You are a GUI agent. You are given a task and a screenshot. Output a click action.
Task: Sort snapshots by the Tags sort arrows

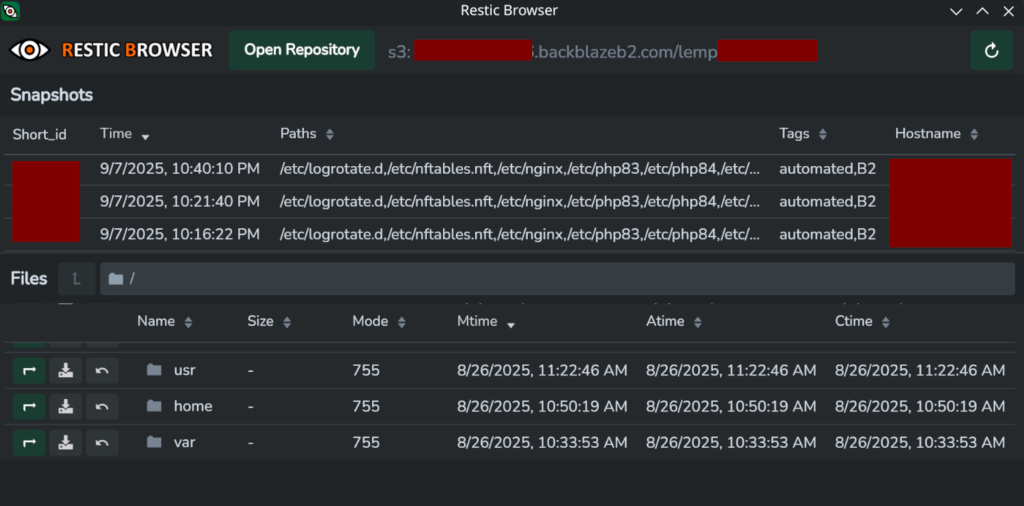823,134
